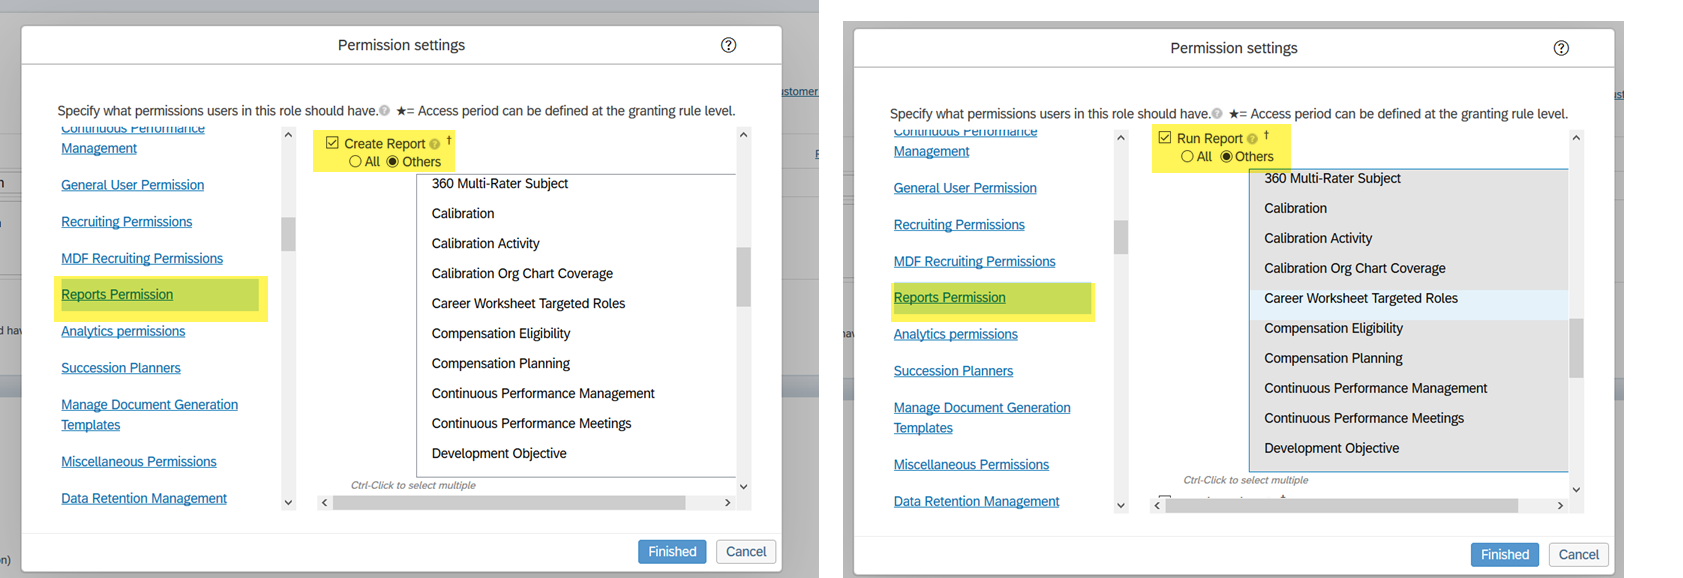Click right arrow of left horizontal scrollbar
The width and height of the screenshot is (1683, 578).
pos(727,503)
